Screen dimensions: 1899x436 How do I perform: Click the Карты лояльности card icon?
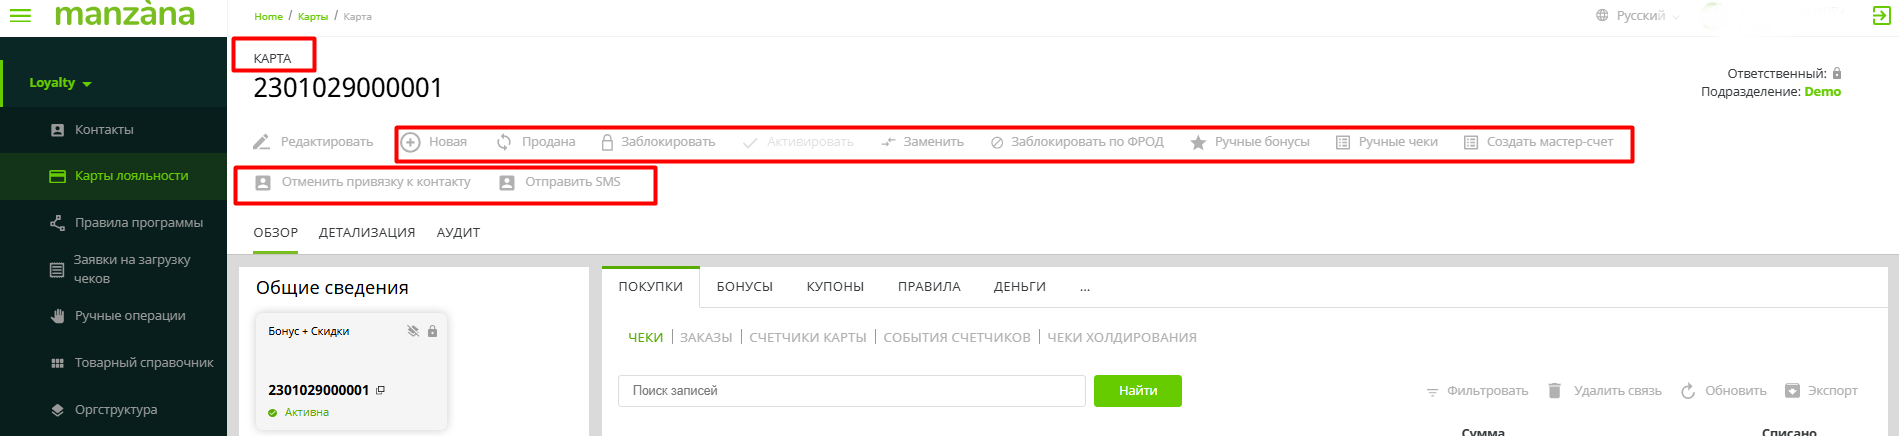click(57, 176)
